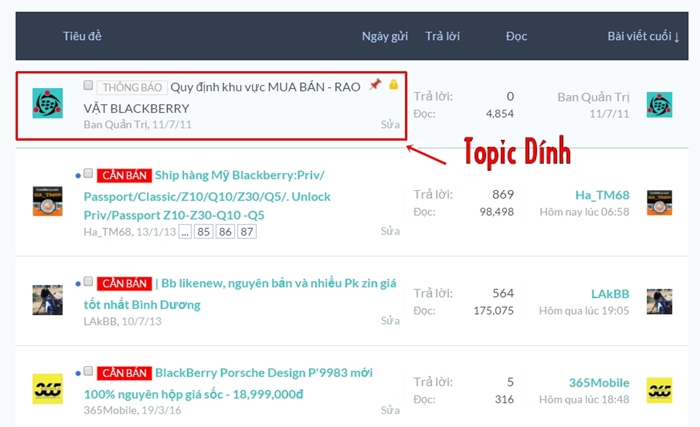The width and height of the screenshot is (700, 427).
Task: Click reply count 564
Action: [x=503, y=293]
